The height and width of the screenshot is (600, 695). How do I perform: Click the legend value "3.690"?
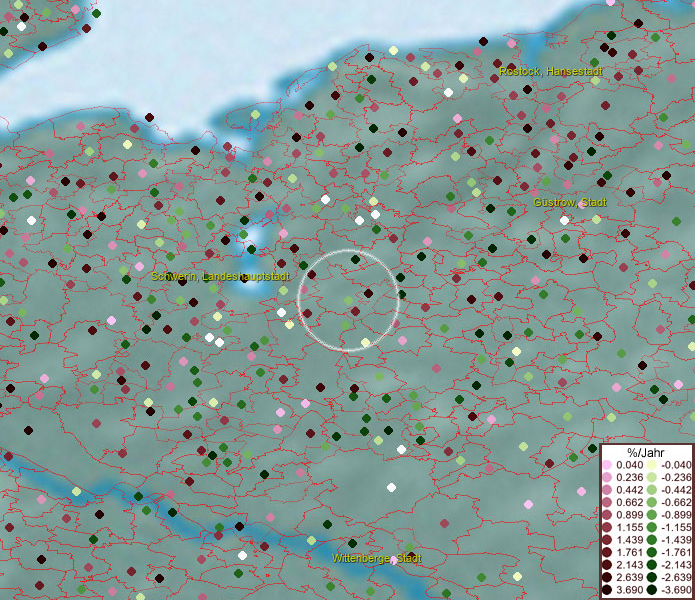coord(629,590)
